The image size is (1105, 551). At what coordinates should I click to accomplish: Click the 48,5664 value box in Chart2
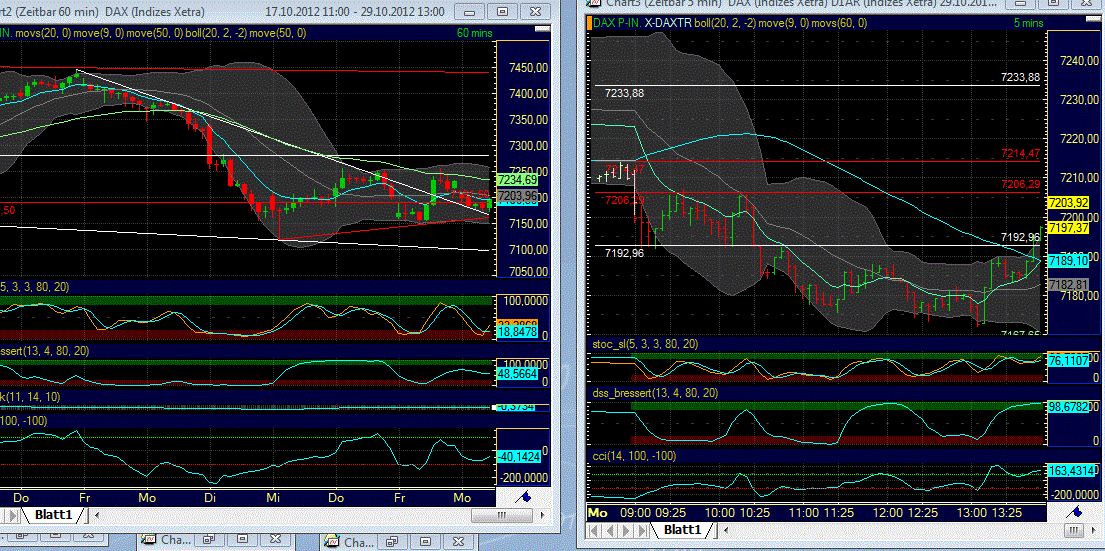519,374
